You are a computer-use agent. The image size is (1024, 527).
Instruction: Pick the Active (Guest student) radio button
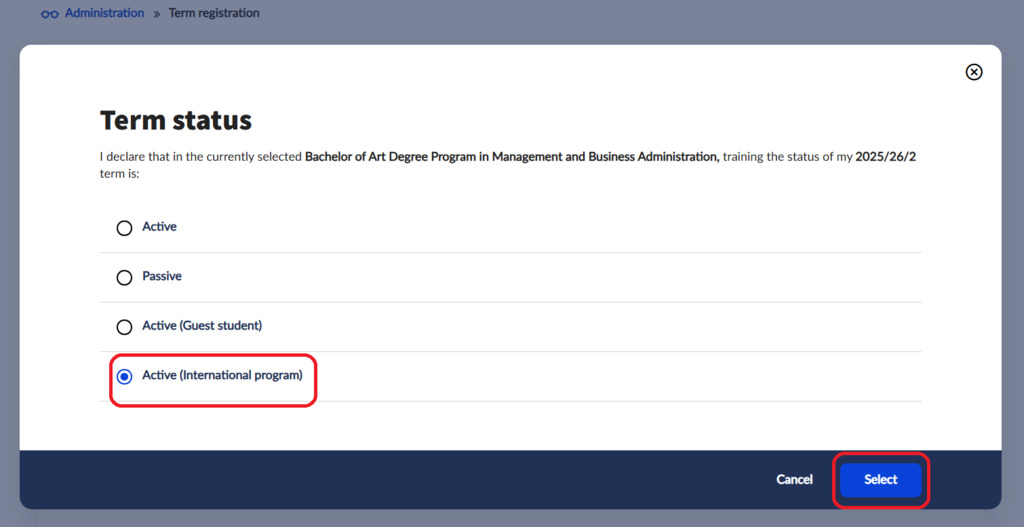(x=124, y=327)
